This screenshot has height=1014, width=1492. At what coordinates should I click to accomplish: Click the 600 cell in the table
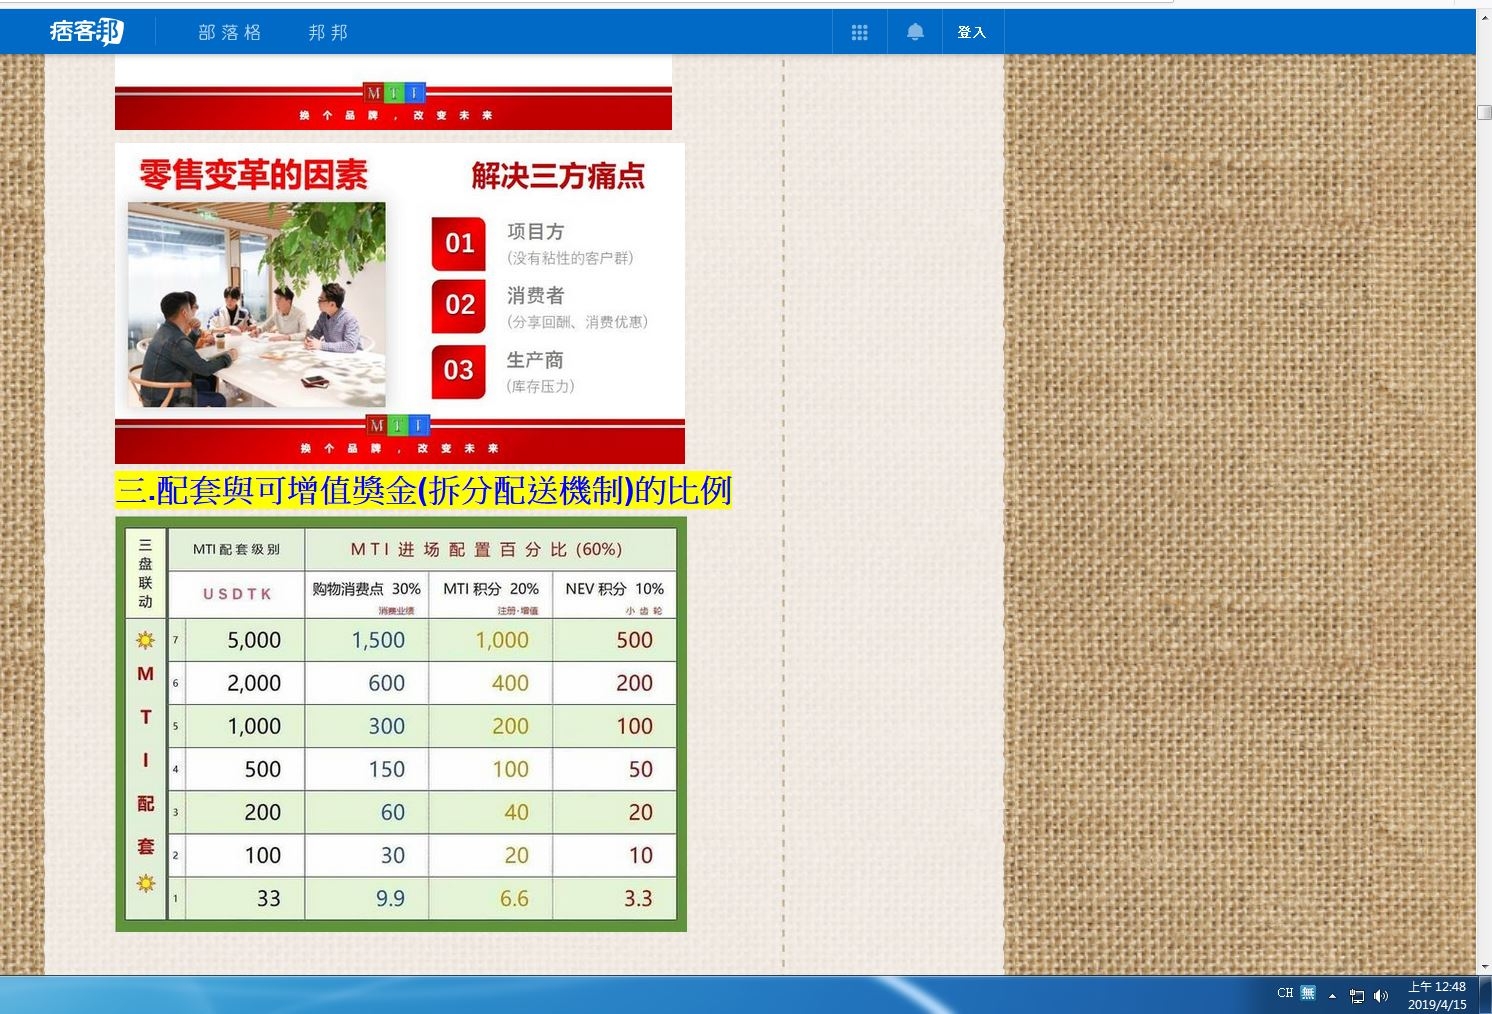(366, 683)
